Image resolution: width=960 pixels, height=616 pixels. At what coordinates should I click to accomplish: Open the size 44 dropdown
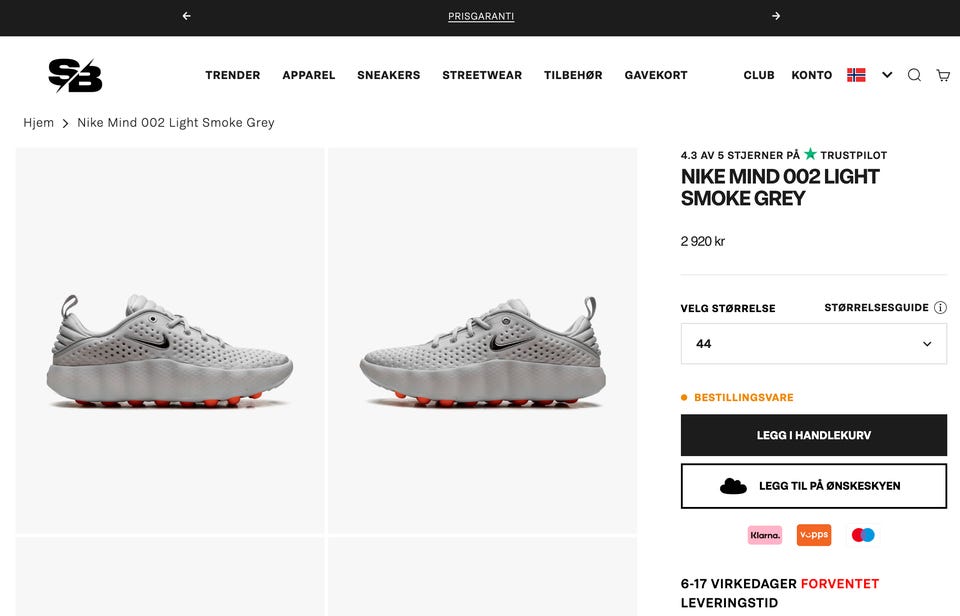point(814,344)
